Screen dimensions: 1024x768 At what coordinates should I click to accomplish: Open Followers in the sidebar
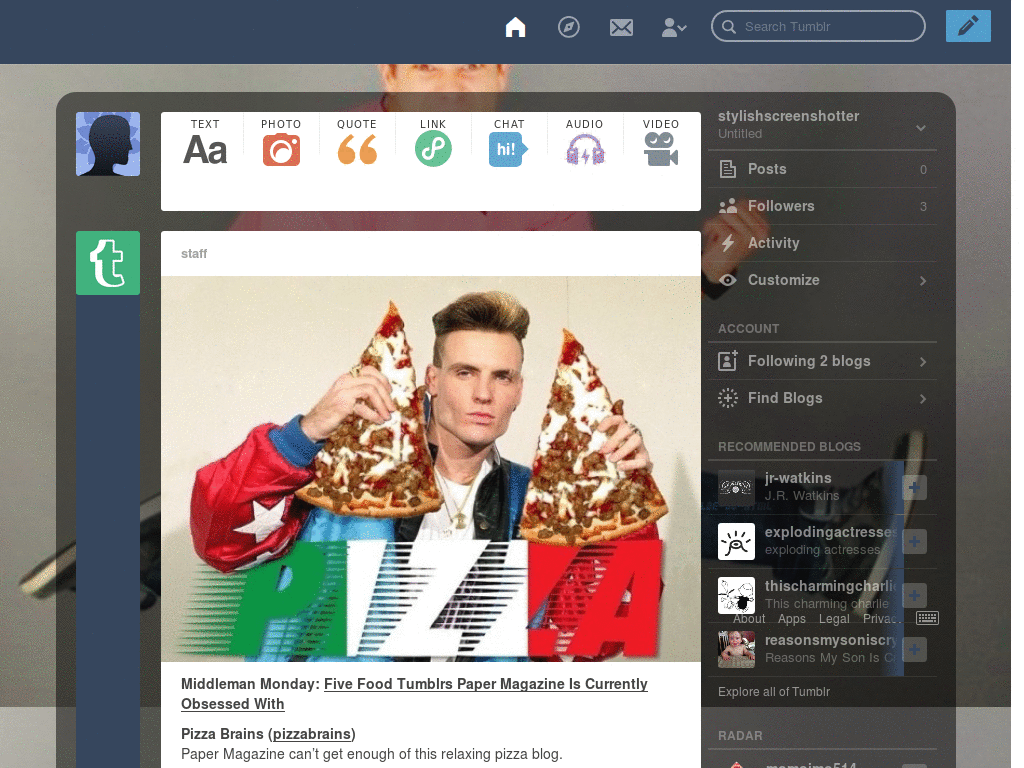[822, 206]
